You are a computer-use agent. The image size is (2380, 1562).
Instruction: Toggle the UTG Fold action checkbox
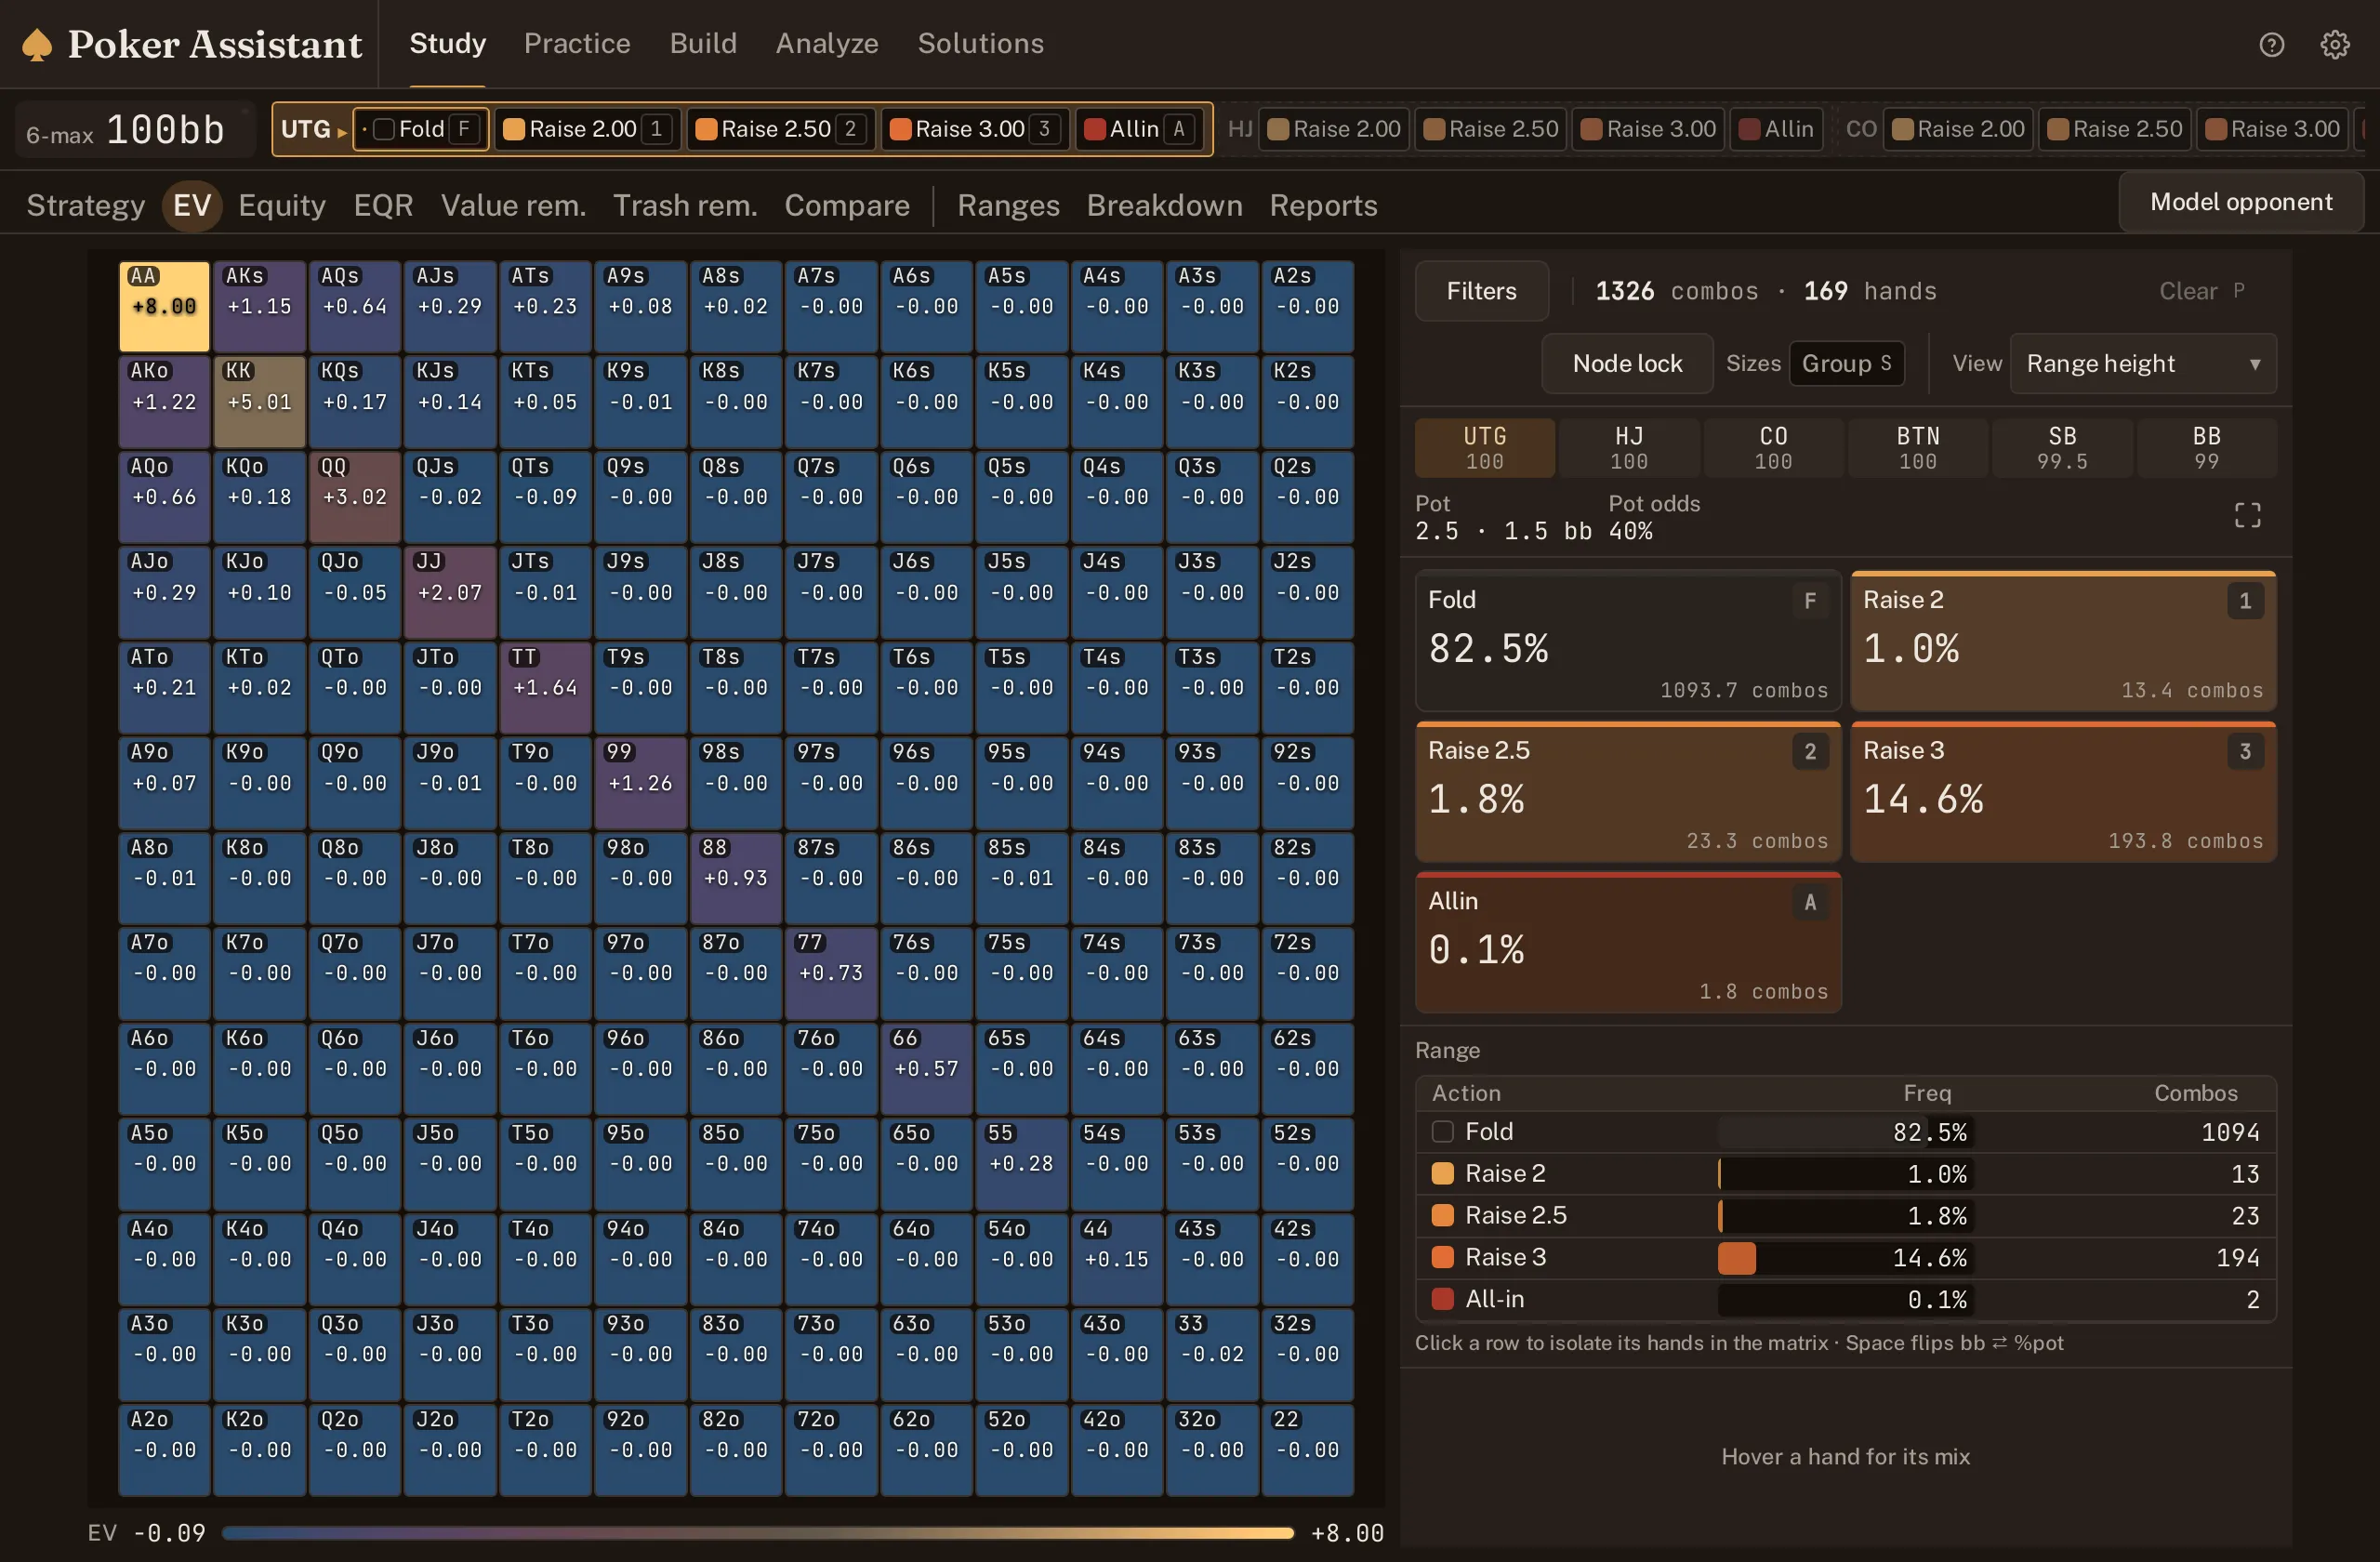384,129
